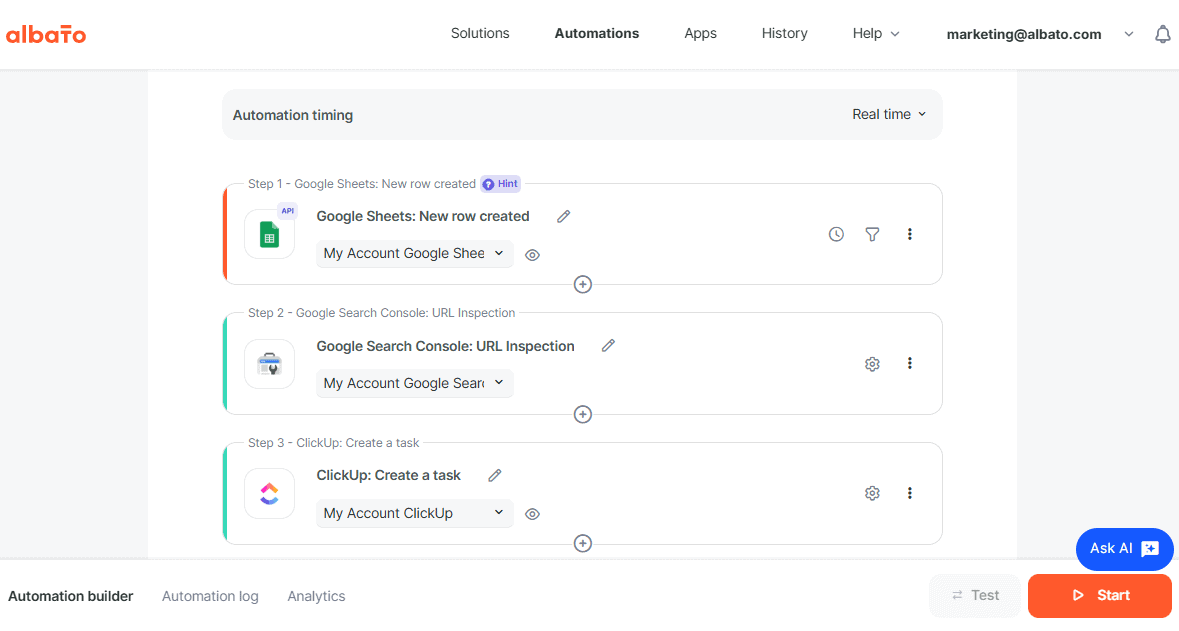Click the Start button
The width and height of the screenshot is (1179, 631).
(x=1100, y=596)
